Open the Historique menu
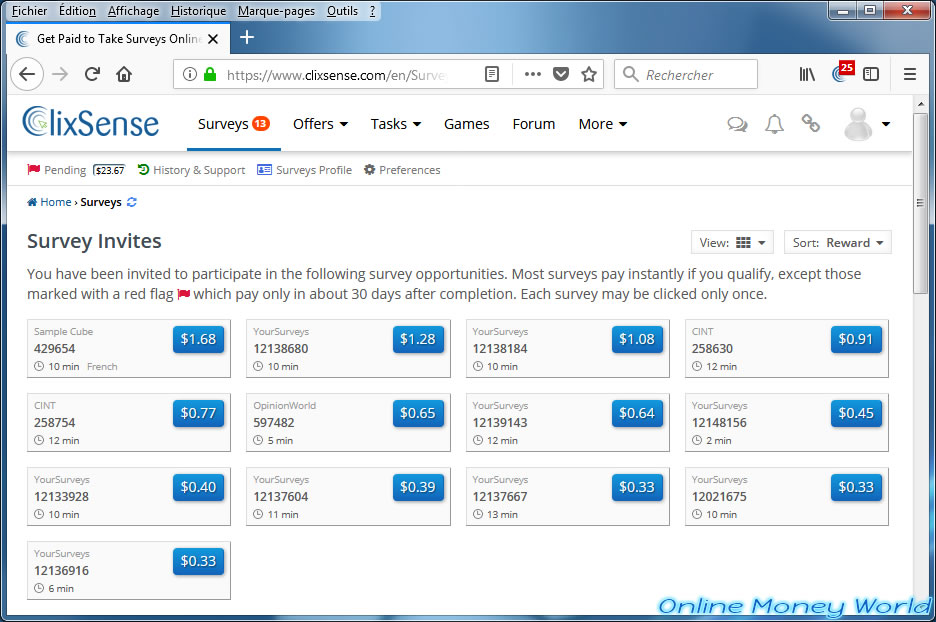This screenshot has width=936, height=622. pyautogui.click(x=198, y=11)
